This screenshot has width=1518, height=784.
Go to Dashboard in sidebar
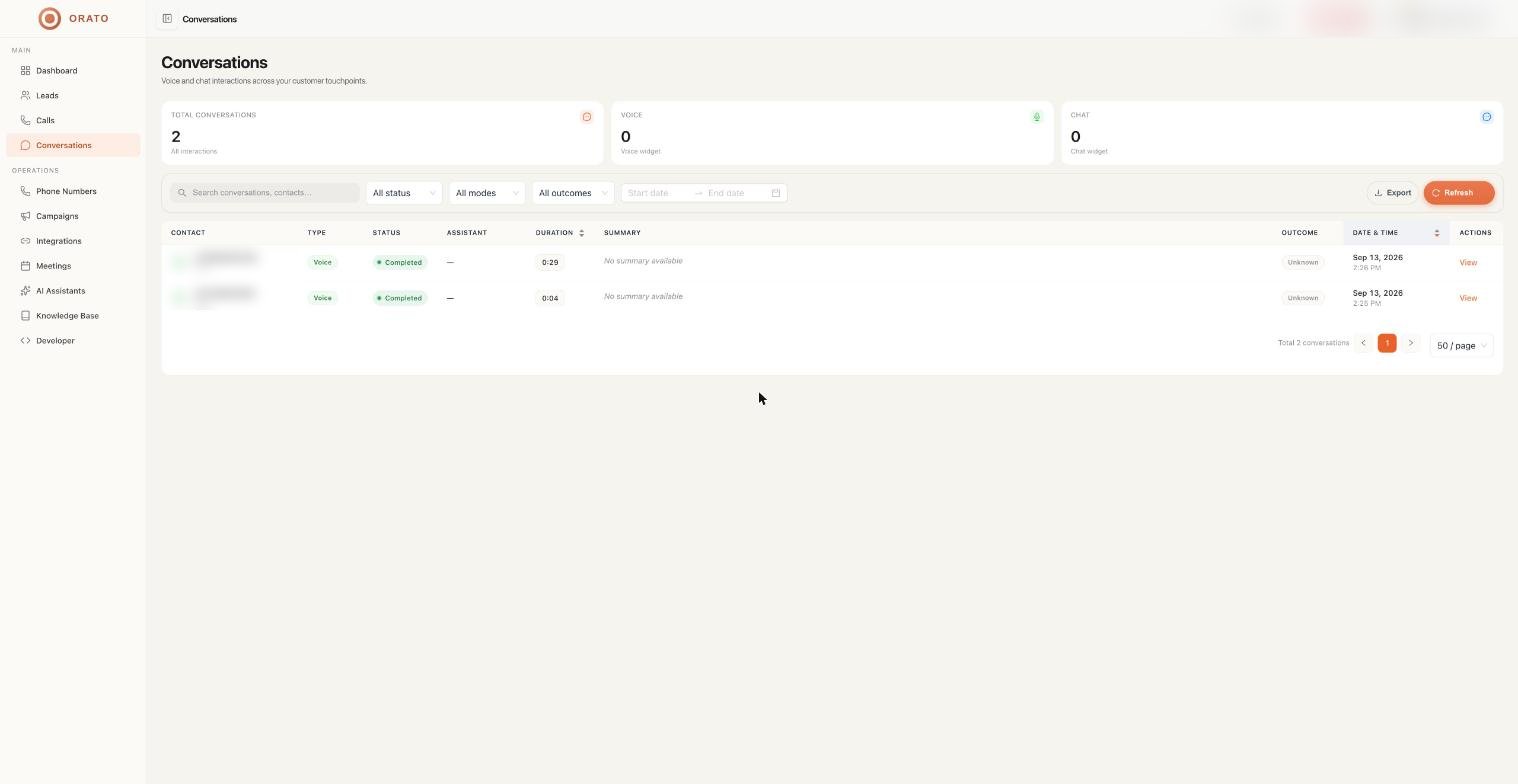point(73,71)
